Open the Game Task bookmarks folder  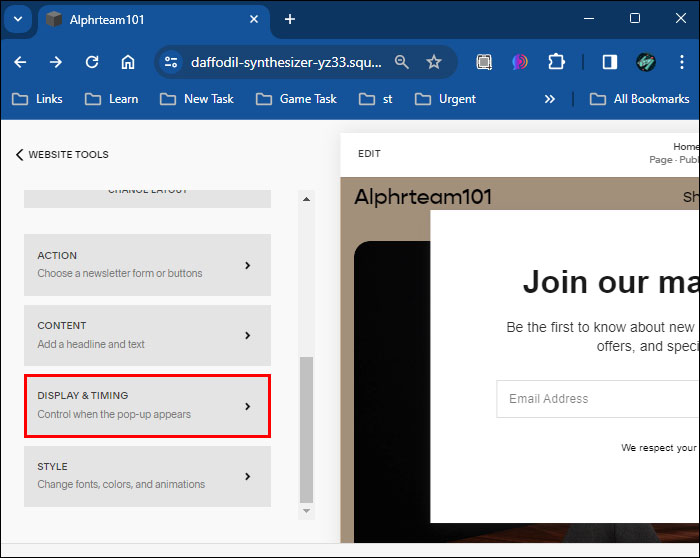[296, 99]
